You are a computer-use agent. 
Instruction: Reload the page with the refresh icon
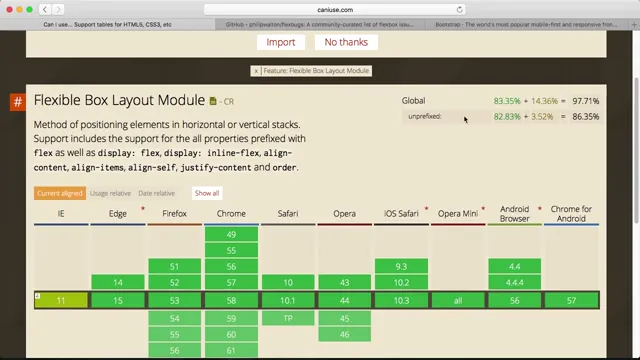460,10
